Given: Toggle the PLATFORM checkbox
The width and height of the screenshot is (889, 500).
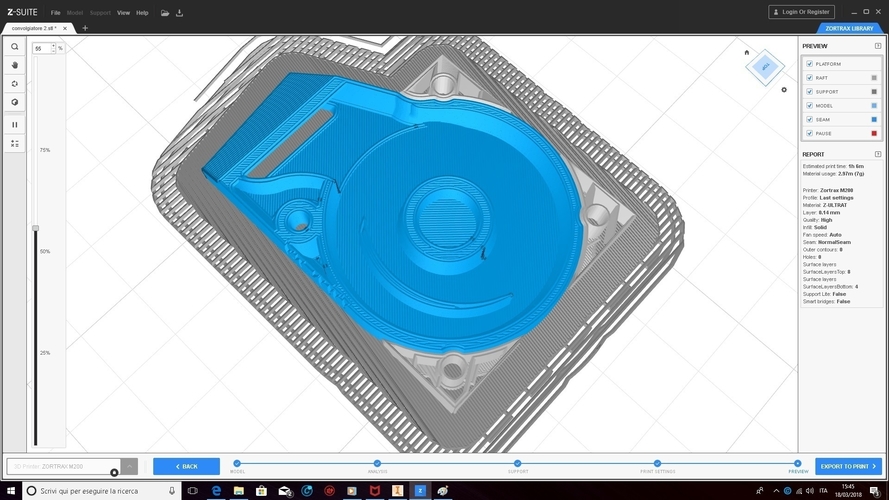Looking at the screenshot, I should (x=810, y=64).
